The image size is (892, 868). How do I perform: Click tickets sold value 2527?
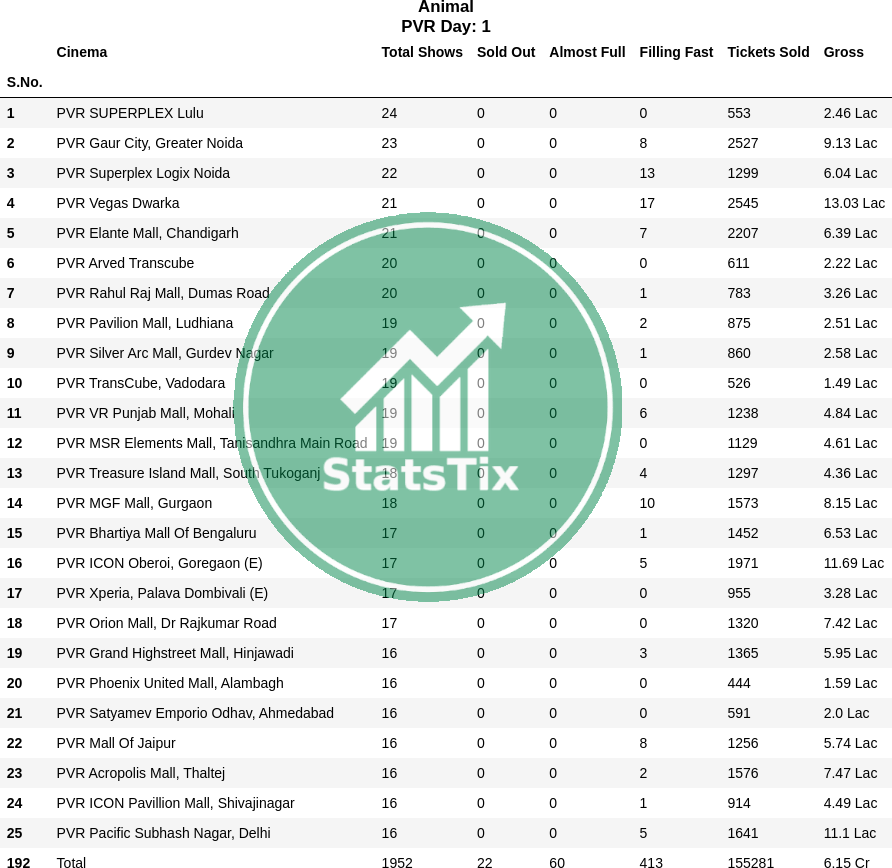(742, 143)
